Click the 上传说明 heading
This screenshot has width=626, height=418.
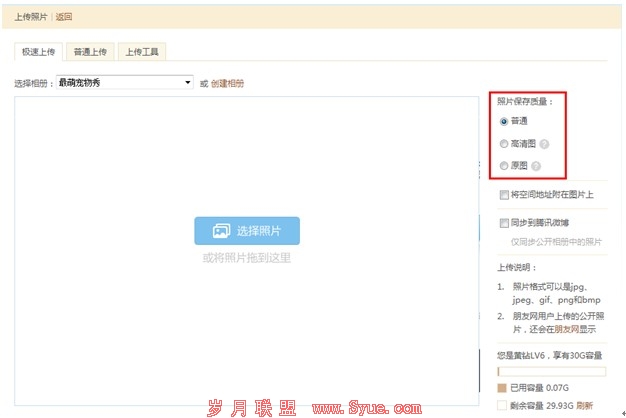point(517,267)
